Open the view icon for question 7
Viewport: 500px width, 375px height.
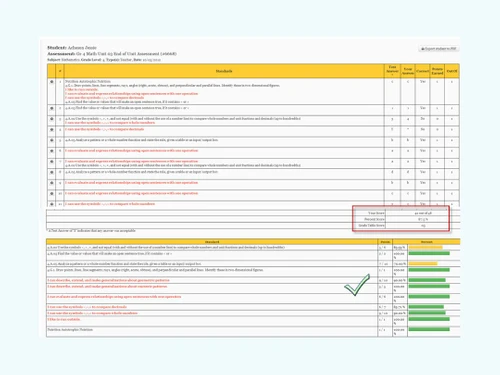point(52,162)
